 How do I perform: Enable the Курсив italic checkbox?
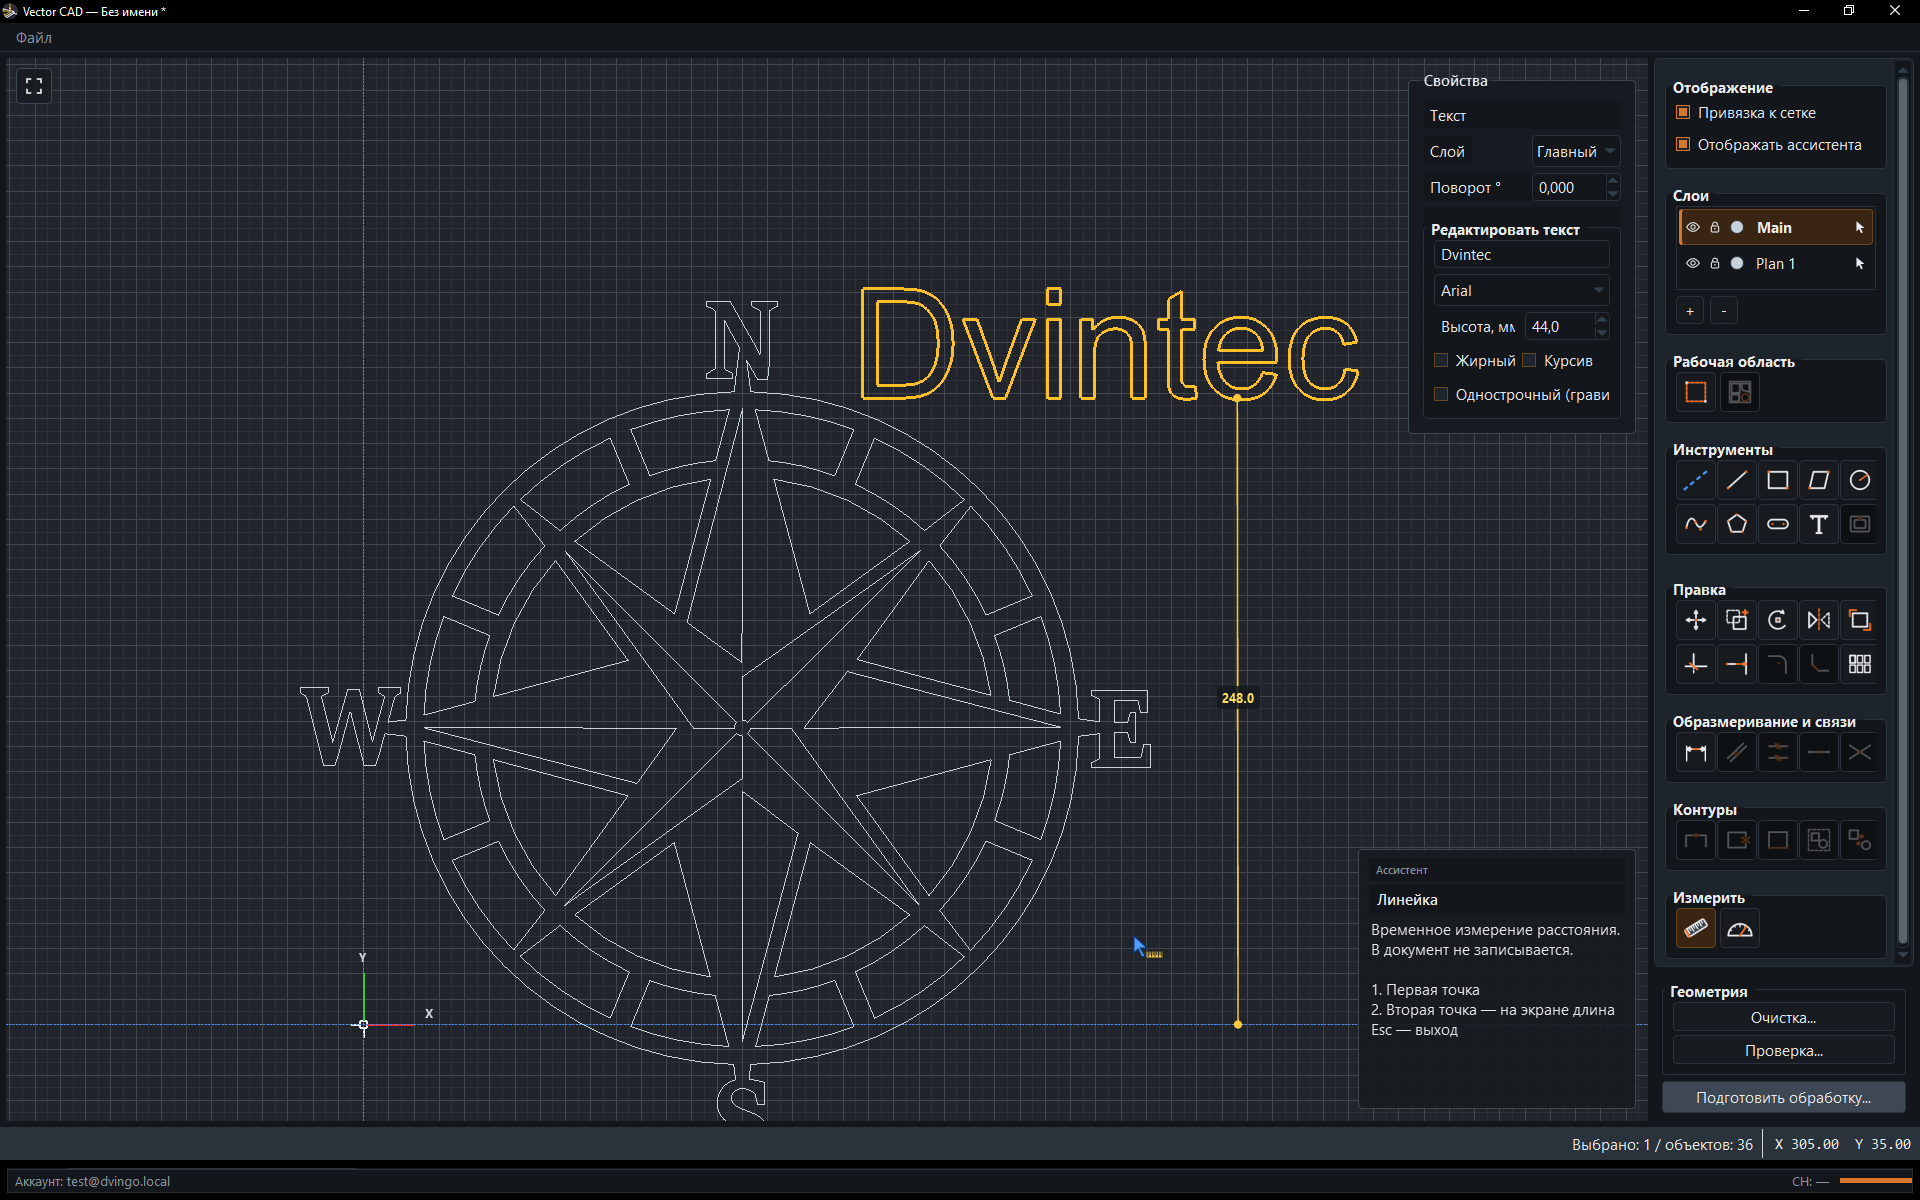pyautogui.click(x=1529, y=360)
